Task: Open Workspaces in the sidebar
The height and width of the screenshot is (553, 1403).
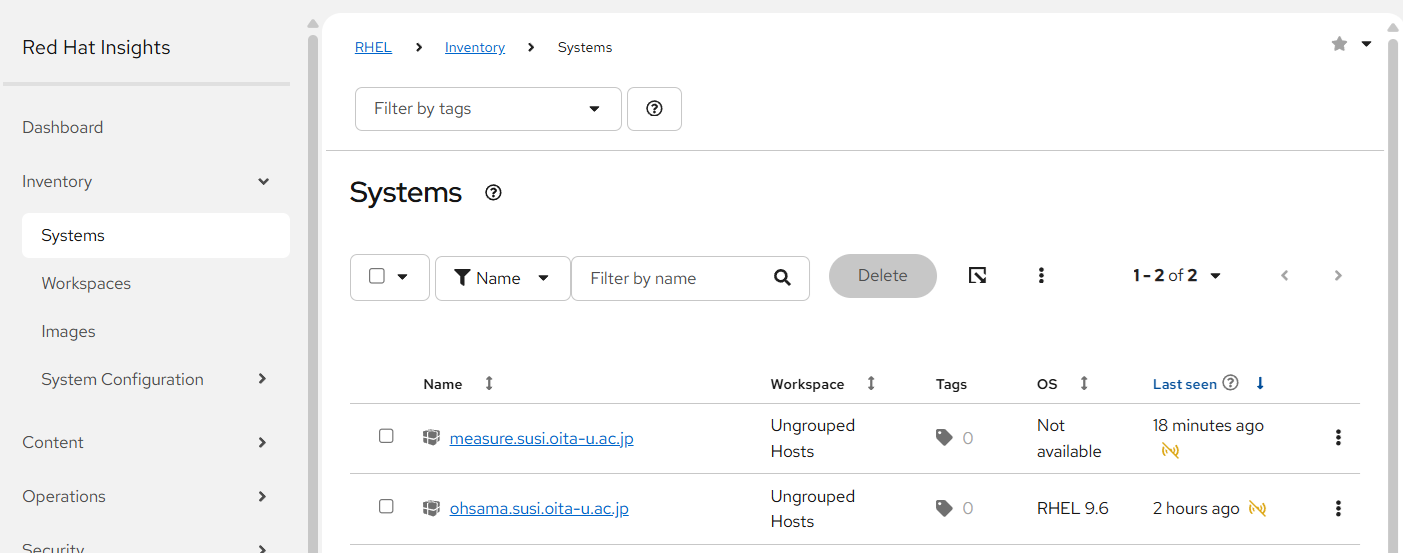Action: coord(86,283)
